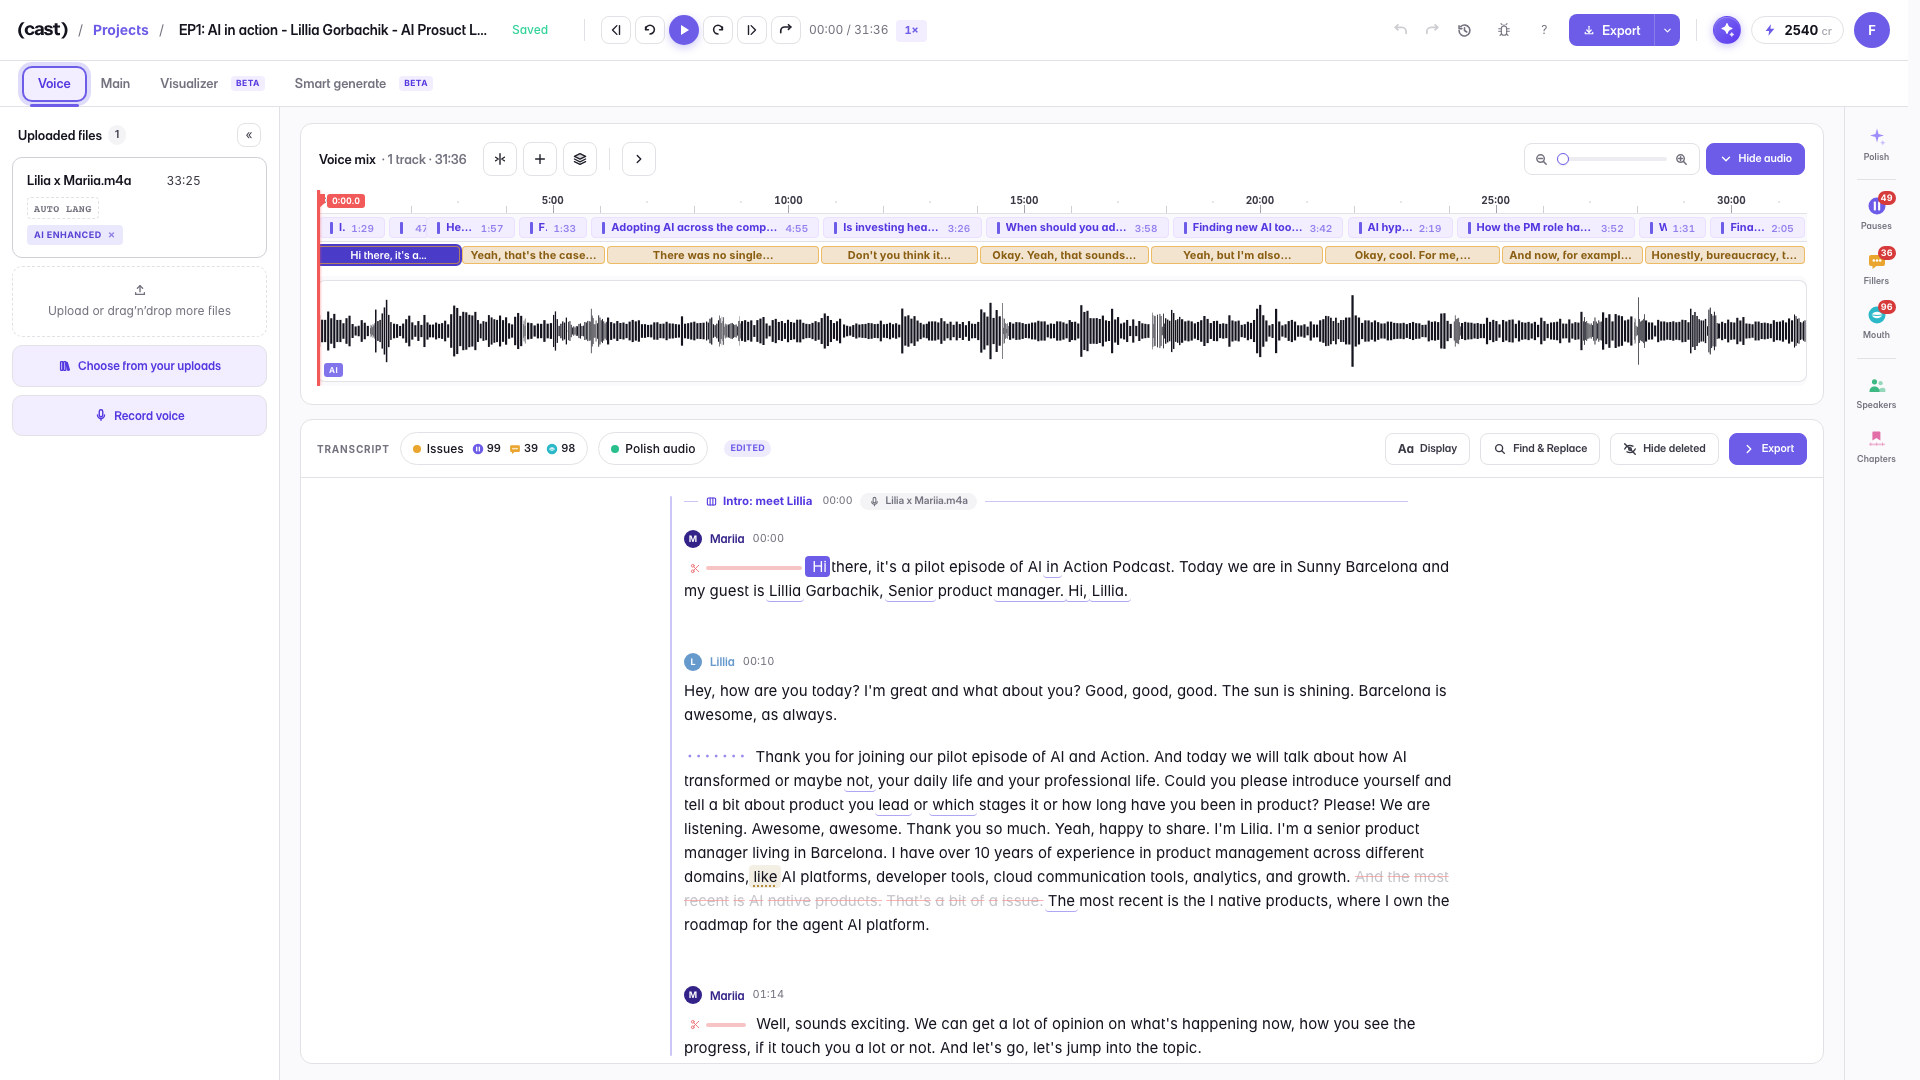The image size is (1920, 1080).
Task: Play the episode audio
Action: click(x=684, y=30)
